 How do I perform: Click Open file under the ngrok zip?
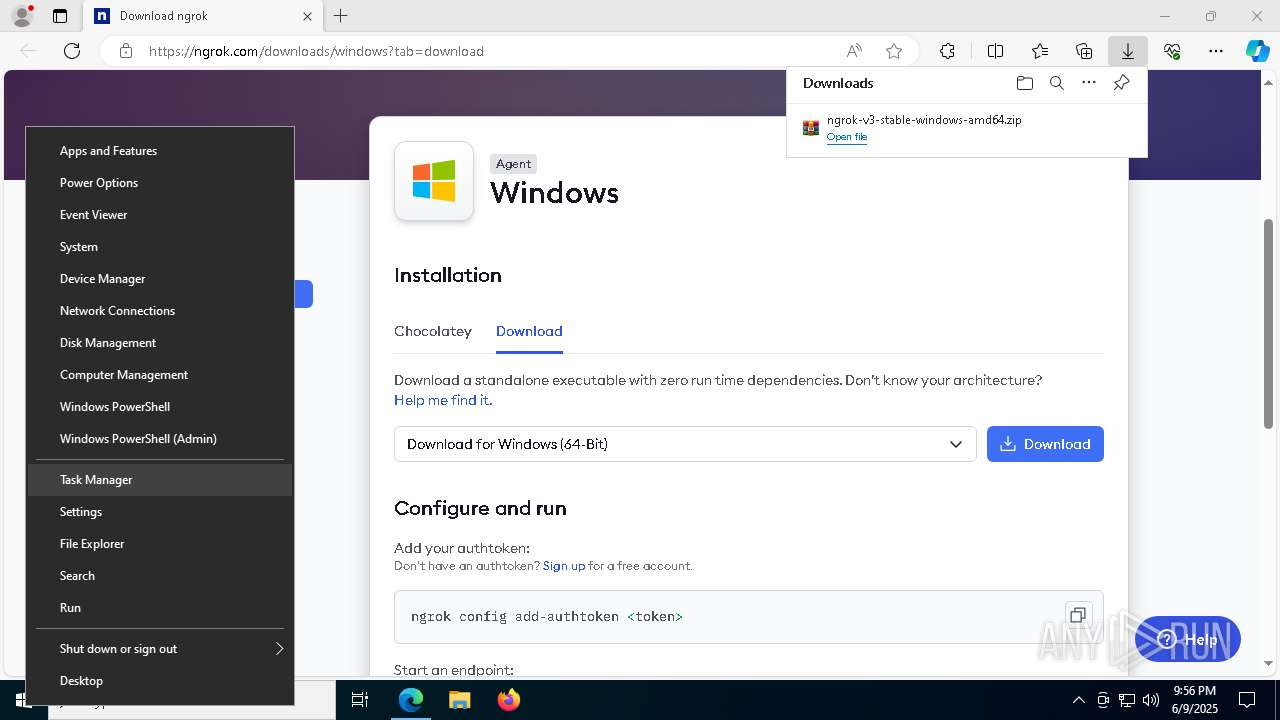tap(847, 137)
